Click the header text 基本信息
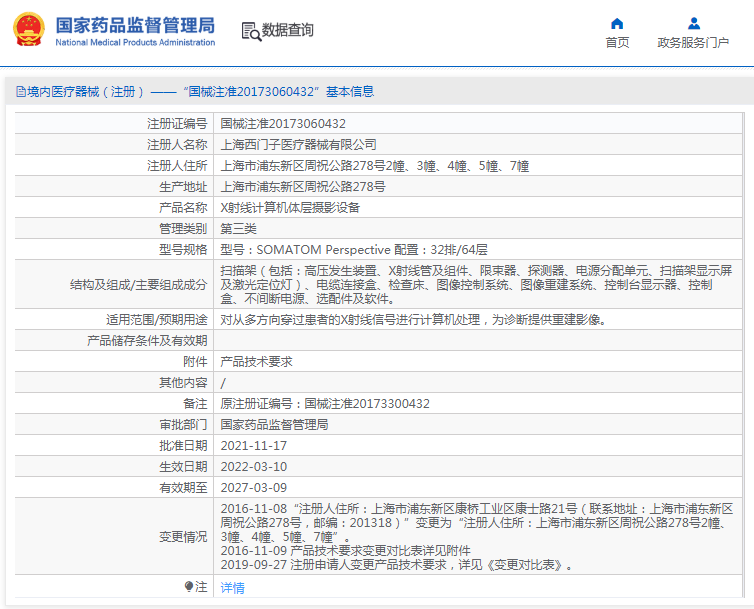Screen dimensions: 754x609 (x=350, y=91)
